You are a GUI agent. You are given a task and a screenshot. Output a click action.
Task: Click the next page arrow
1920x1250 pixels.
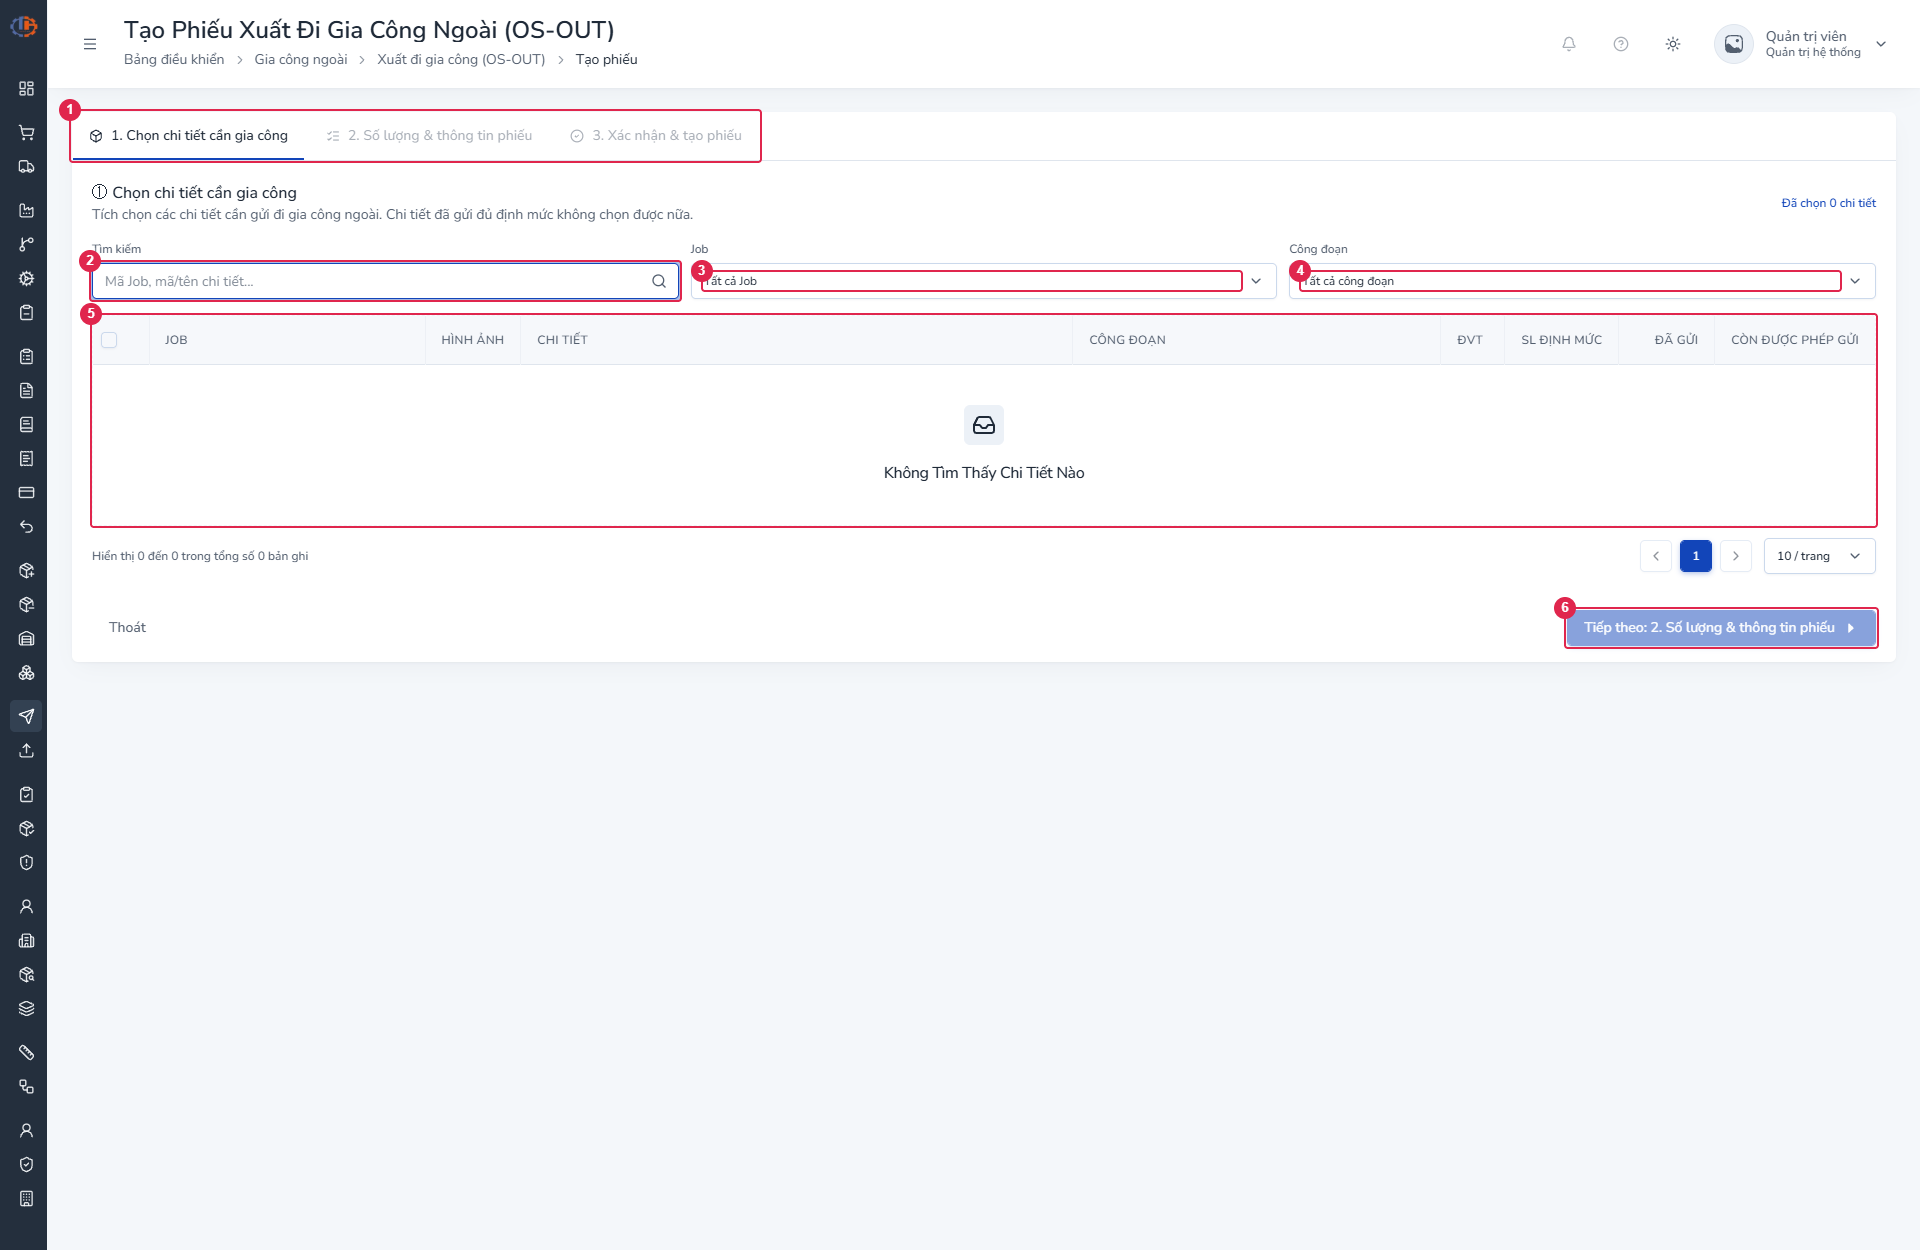point(1736,556)
